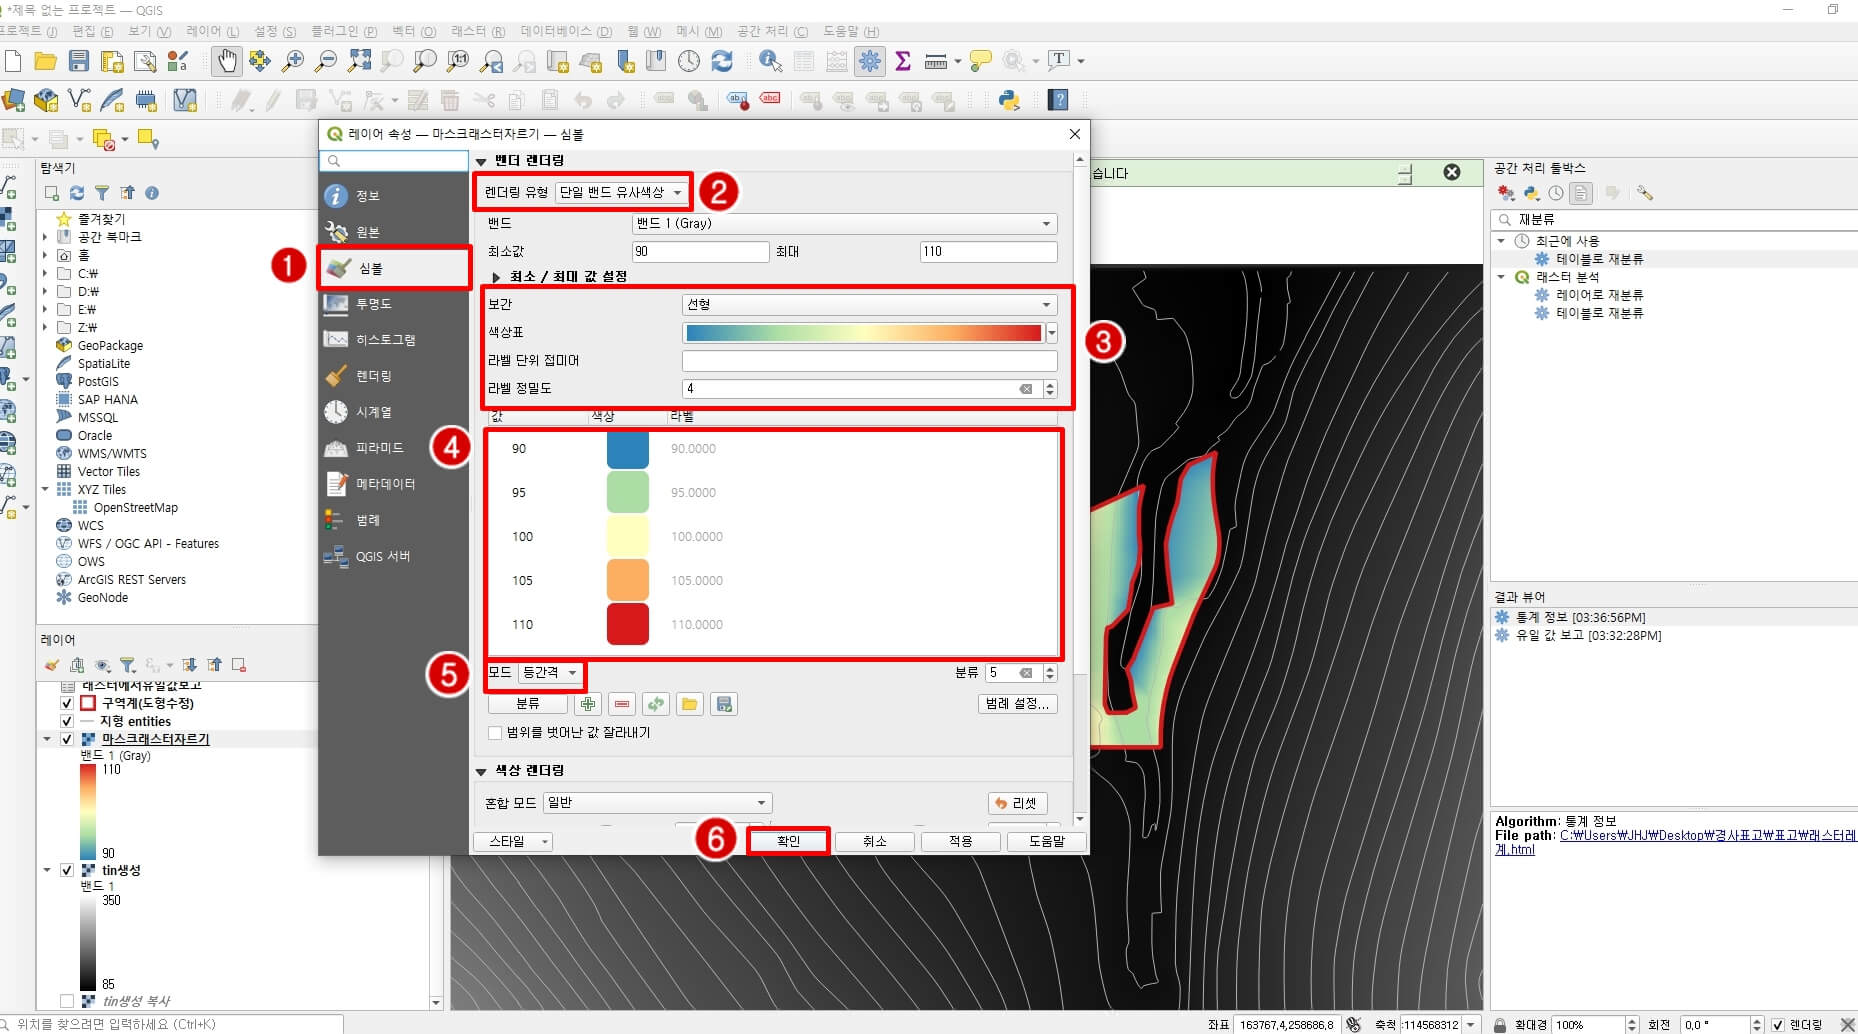Enable 범위를 벗어난 값 잘라내기 checkbox
This screenshot has height=1034, width=1858.
coord(495,733)
